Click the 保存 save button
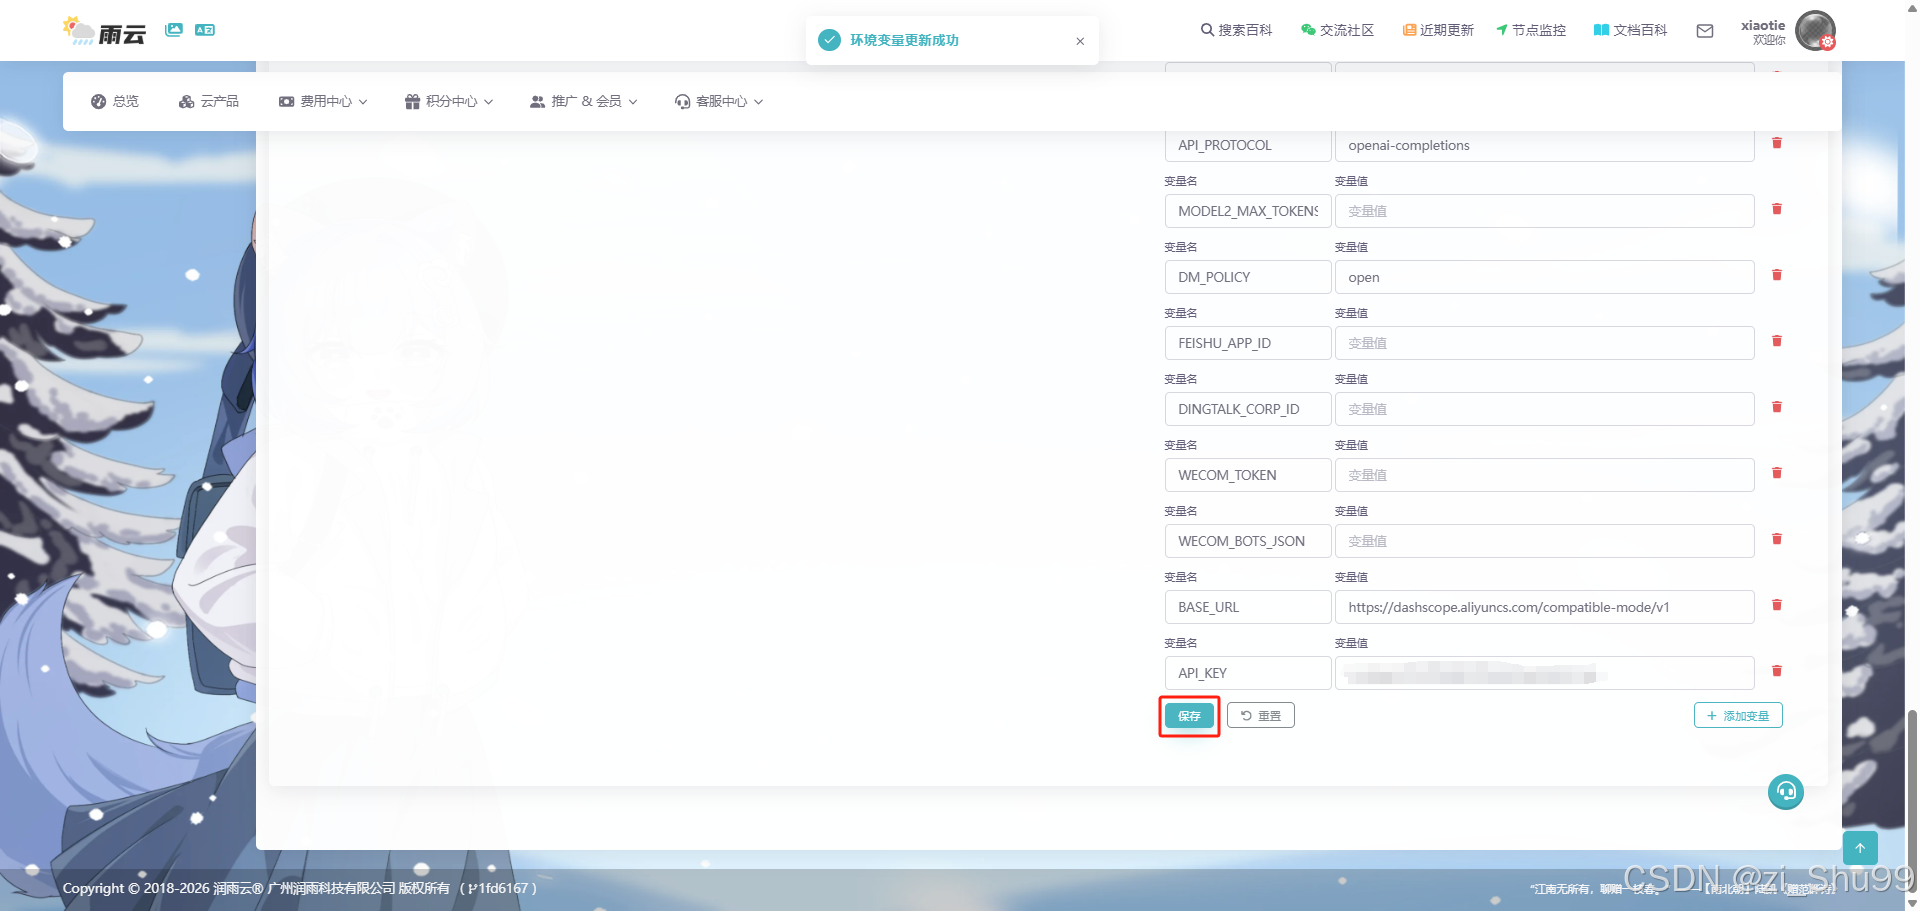 tap(1188, 716)
